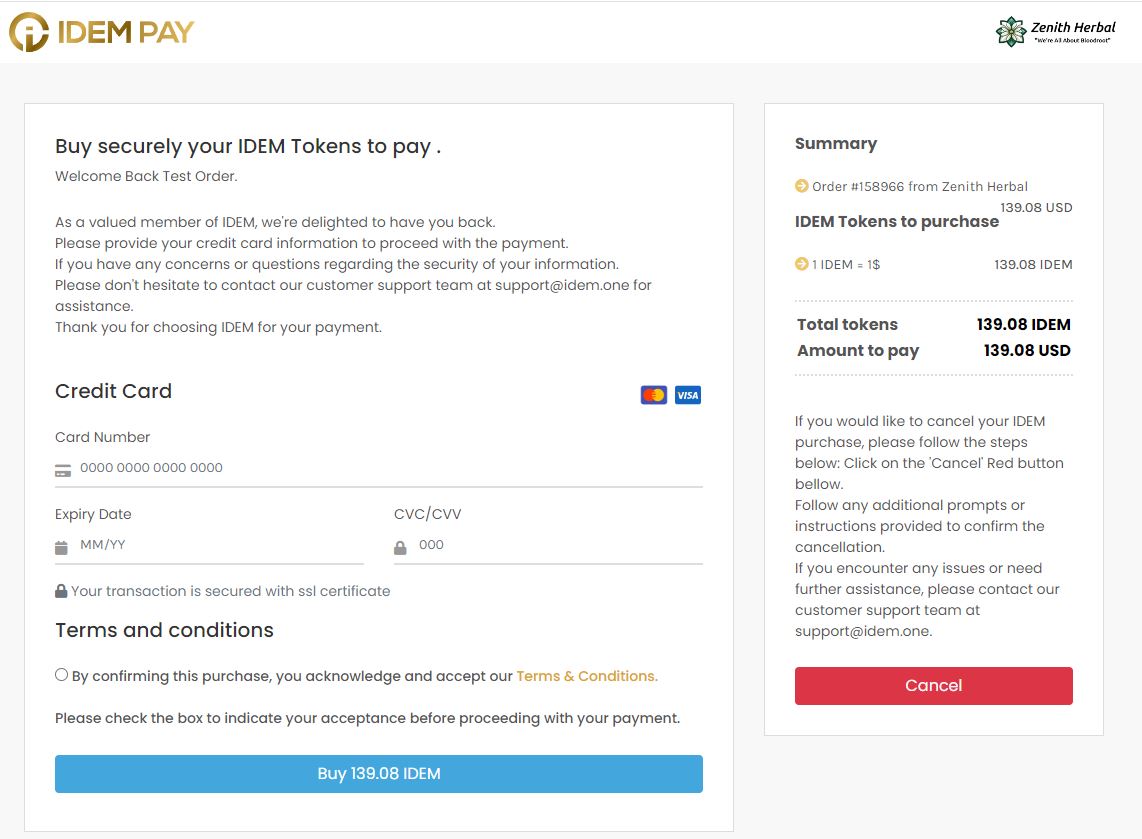This screenshot has width=1142, height=839.
Task: Select the accept Terms & Conditions radio button
Action: tap(62, 675)
